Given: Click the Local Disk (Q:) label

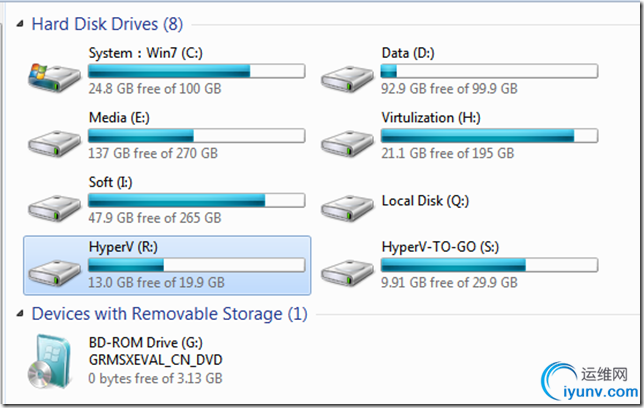Looking at the screenshot, I should tap(425, 201).
